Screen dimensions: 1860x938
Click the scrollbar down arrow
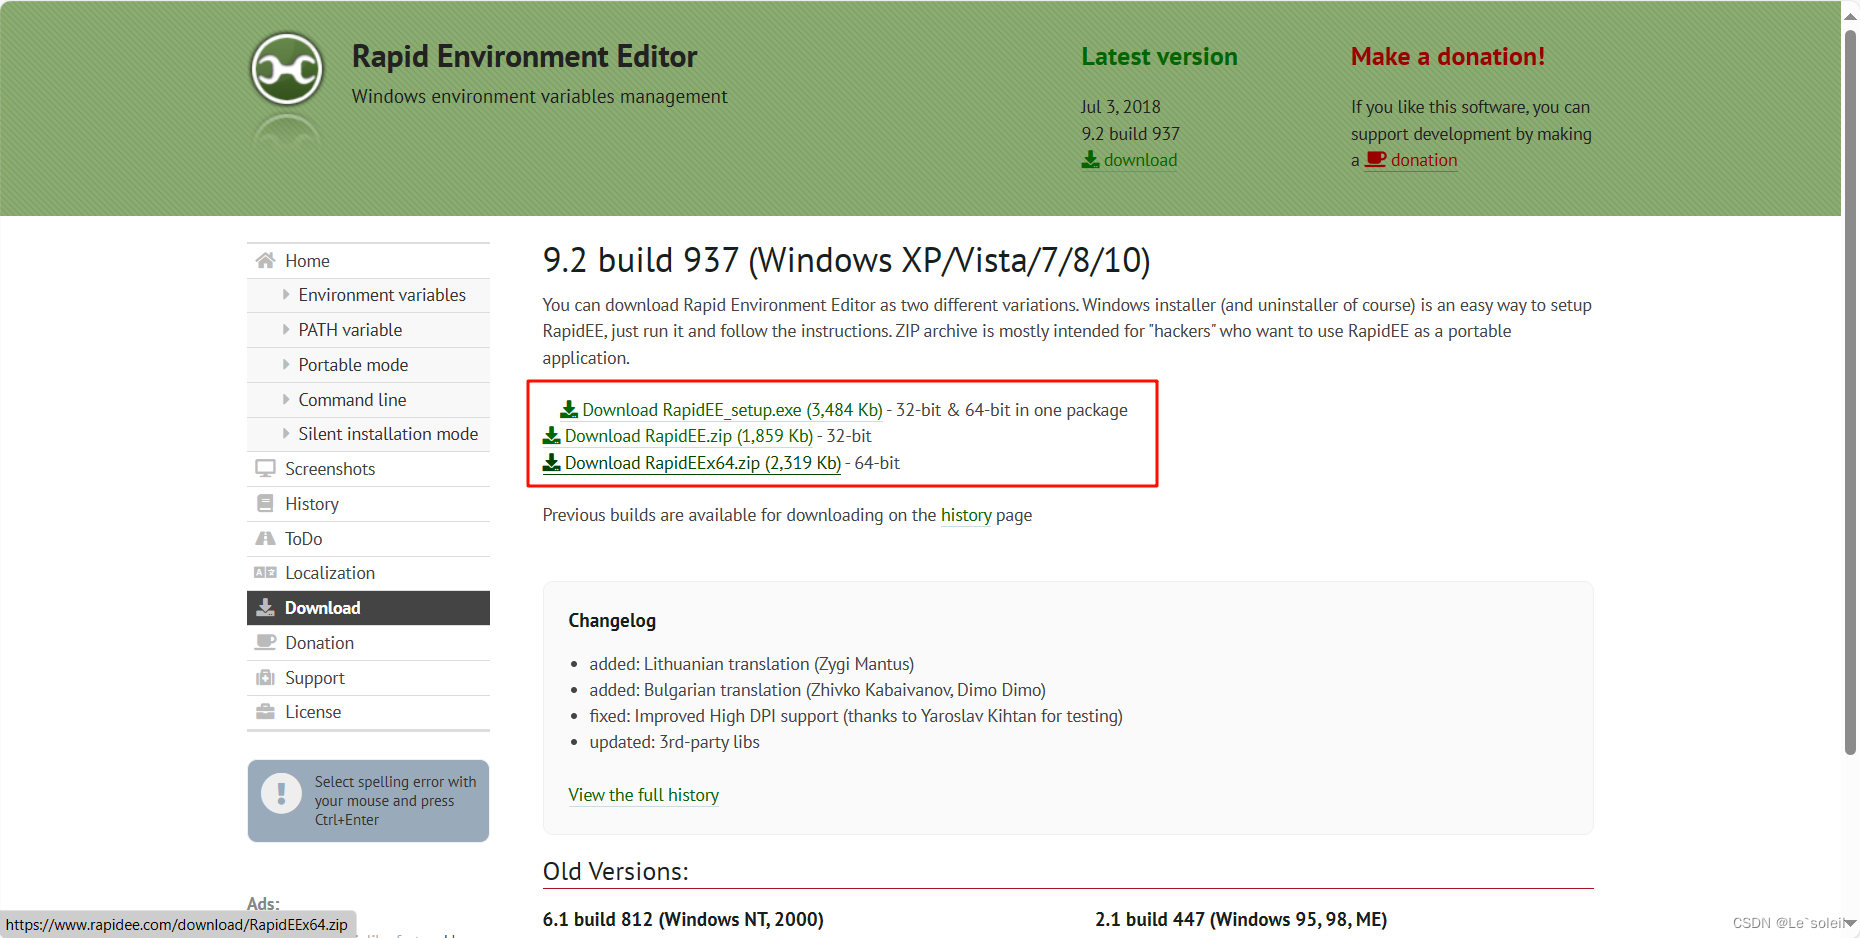tap(1850, 923)
